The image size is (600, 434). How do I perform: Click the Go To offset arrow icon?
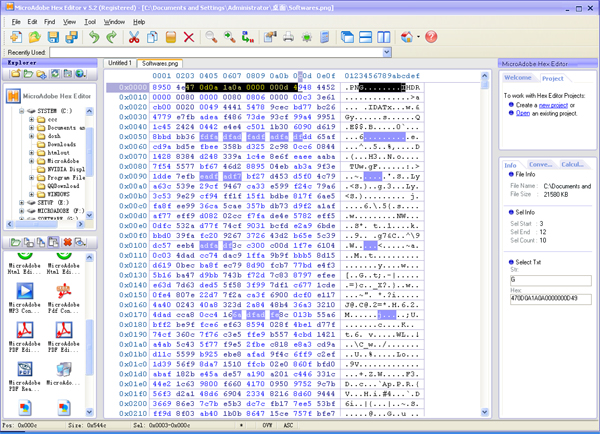[x=248, y=37]
